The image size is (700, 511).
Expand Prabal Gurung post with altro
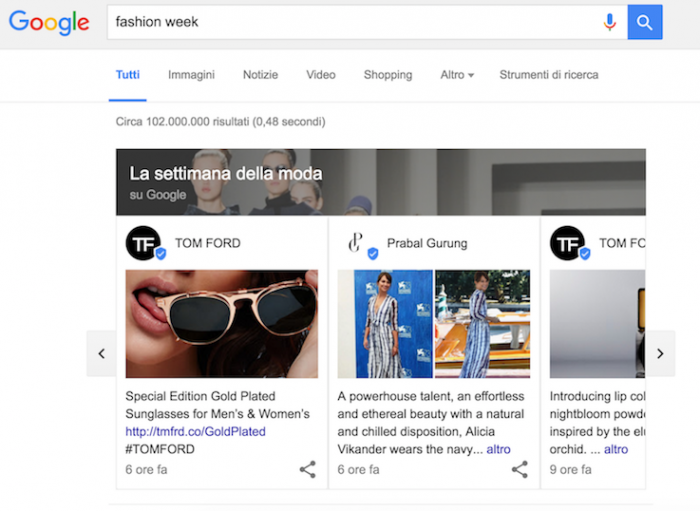pos(498,449)
